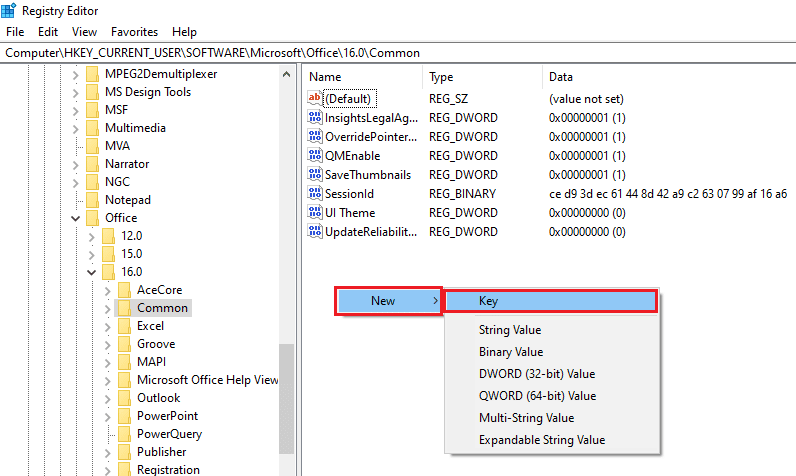
Task: Click the (Default) string value icon
Action: point(315,98)
